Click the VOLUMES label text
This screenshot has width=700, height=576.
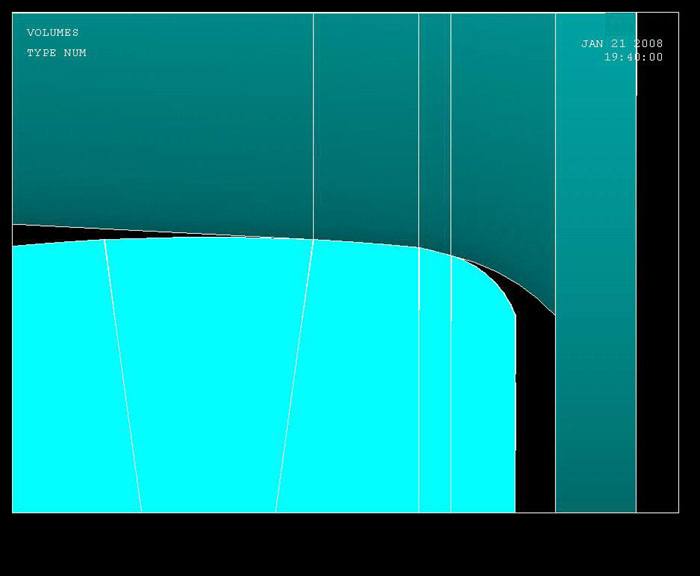click(x=53, y=33)
